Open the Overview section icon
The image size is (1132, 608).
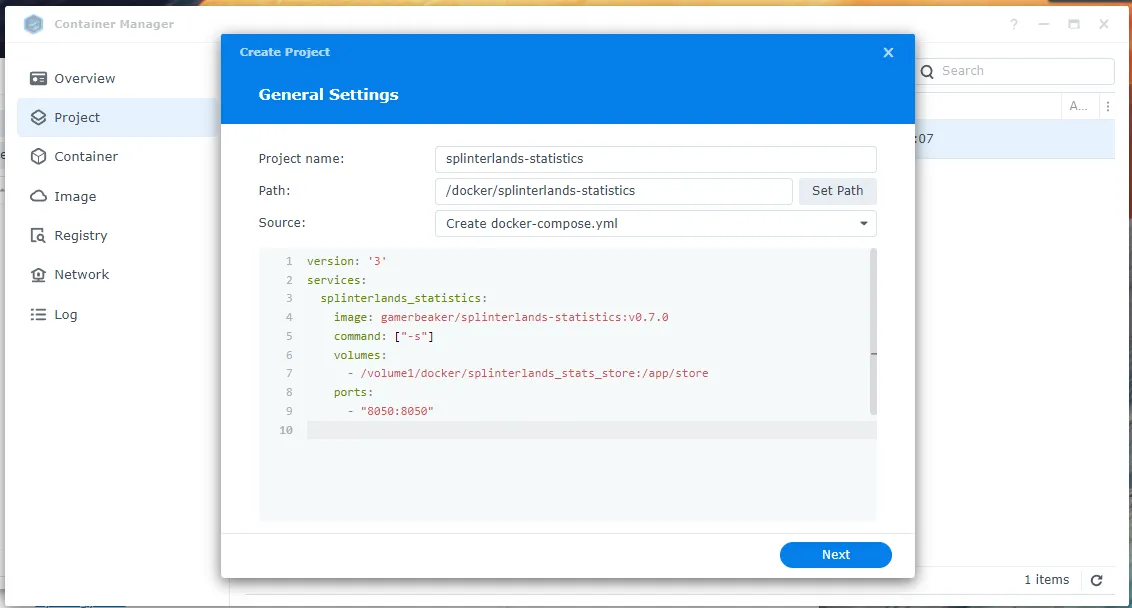(x=38, y=78)
